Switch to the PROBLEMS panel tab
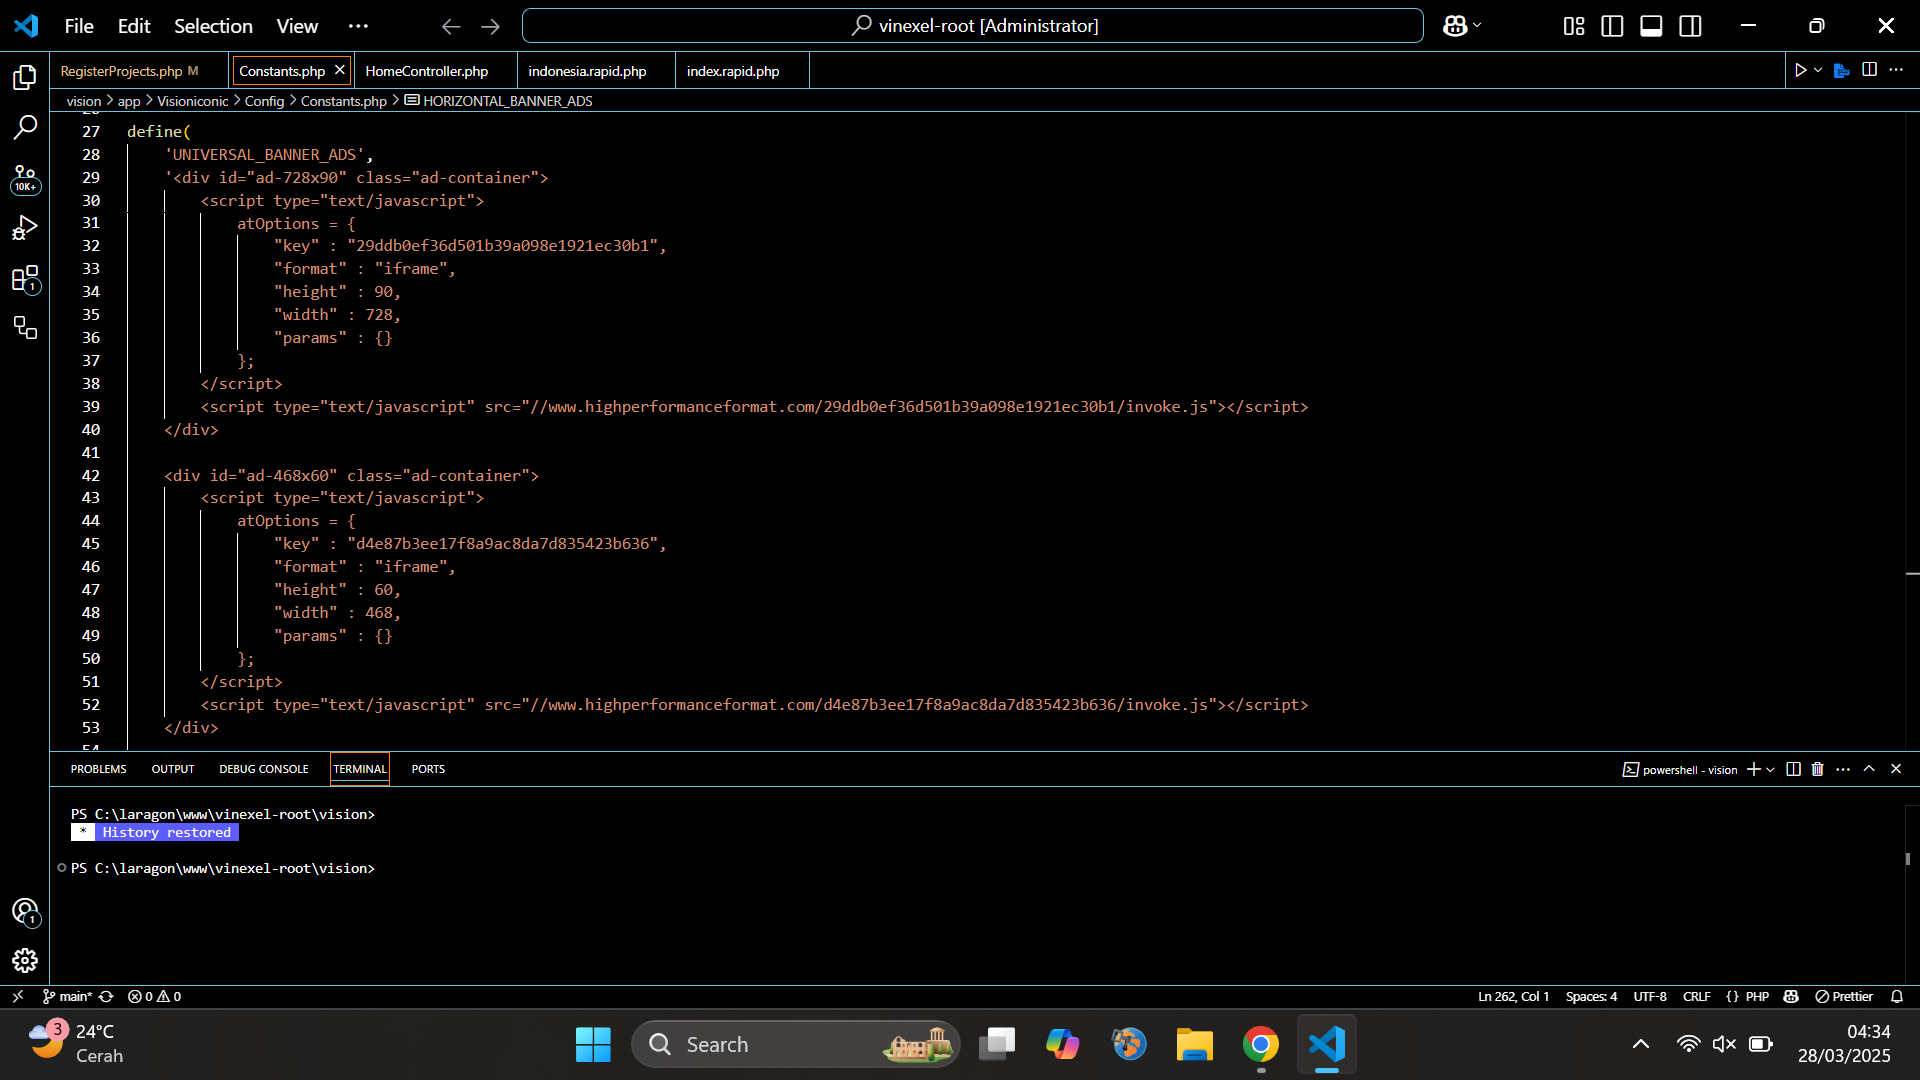 [x=98, y=769]
